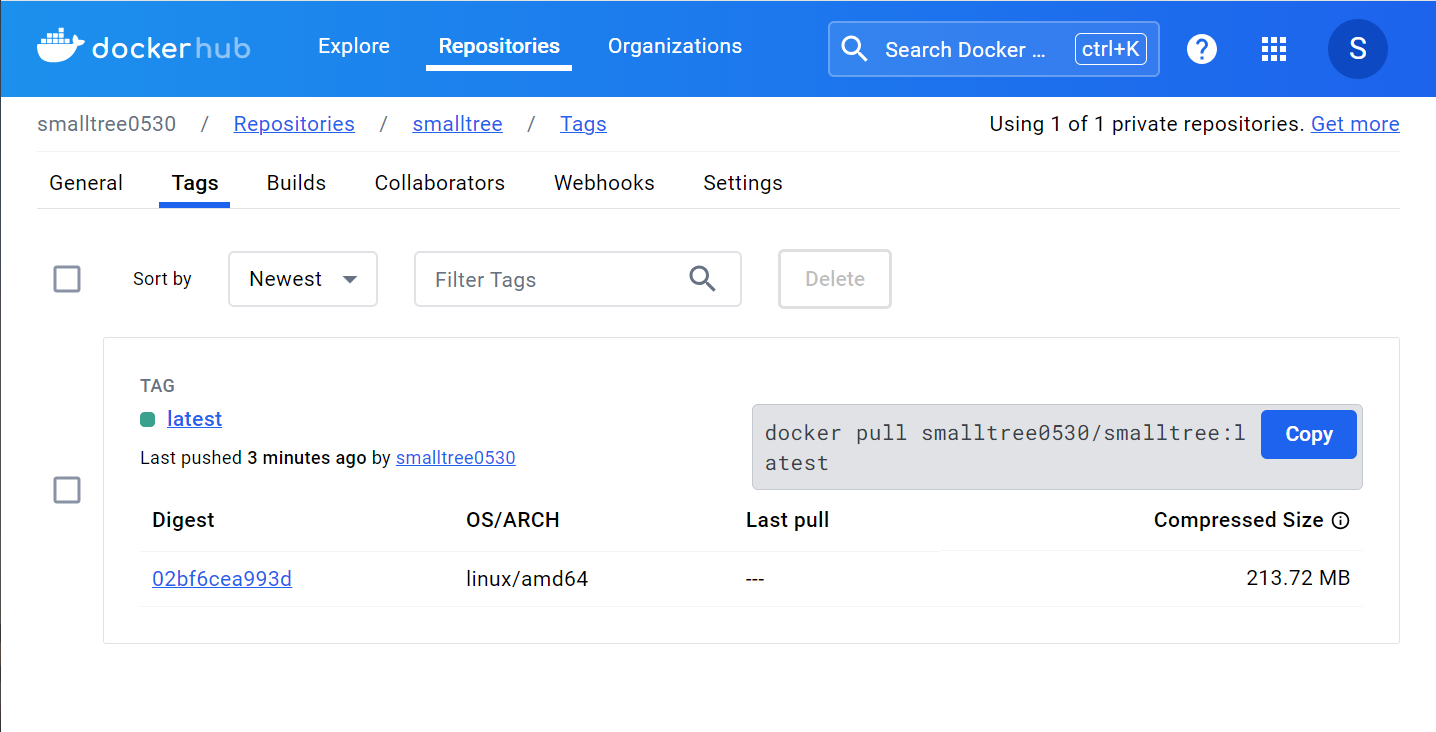Open Organizations in top navigation

[x=675, y=46]
